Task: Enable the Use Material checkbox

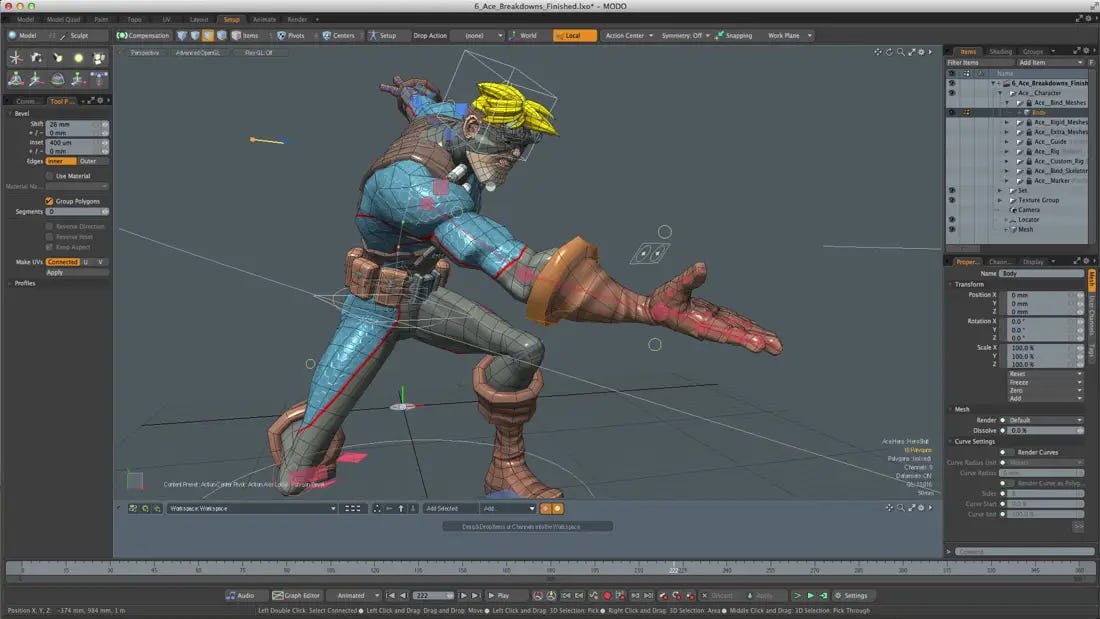Action: click(x=49, y=176)
